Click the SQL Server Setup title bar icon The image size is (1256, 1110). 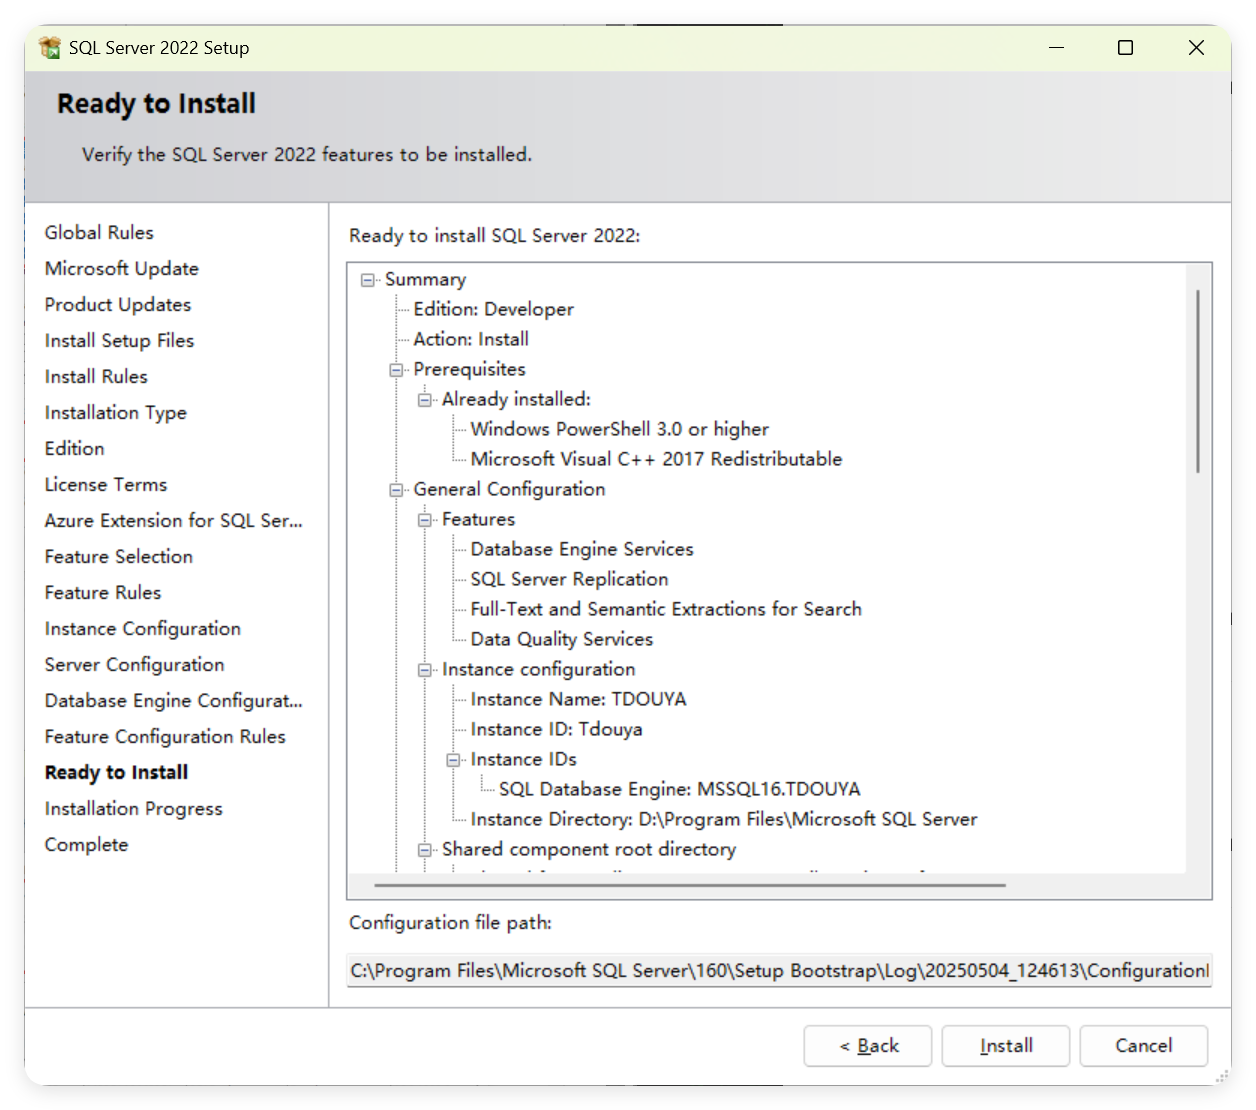tap(50, 47)
